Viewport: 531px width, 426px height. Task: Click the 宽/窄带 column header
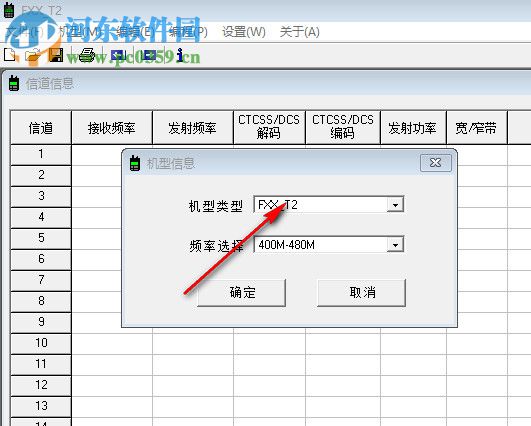coord(477,128)
